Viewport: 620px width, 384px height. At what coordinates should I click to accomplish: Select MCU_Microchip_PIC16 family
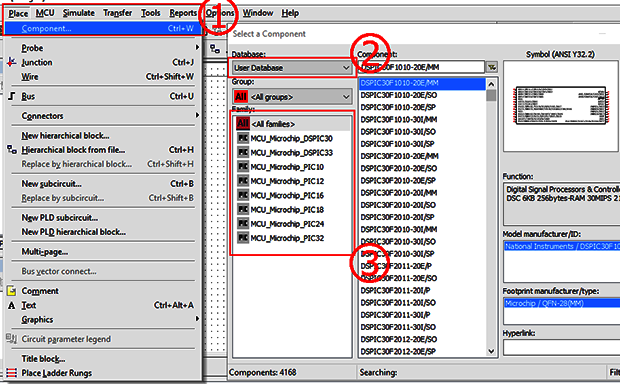(292, 195)
